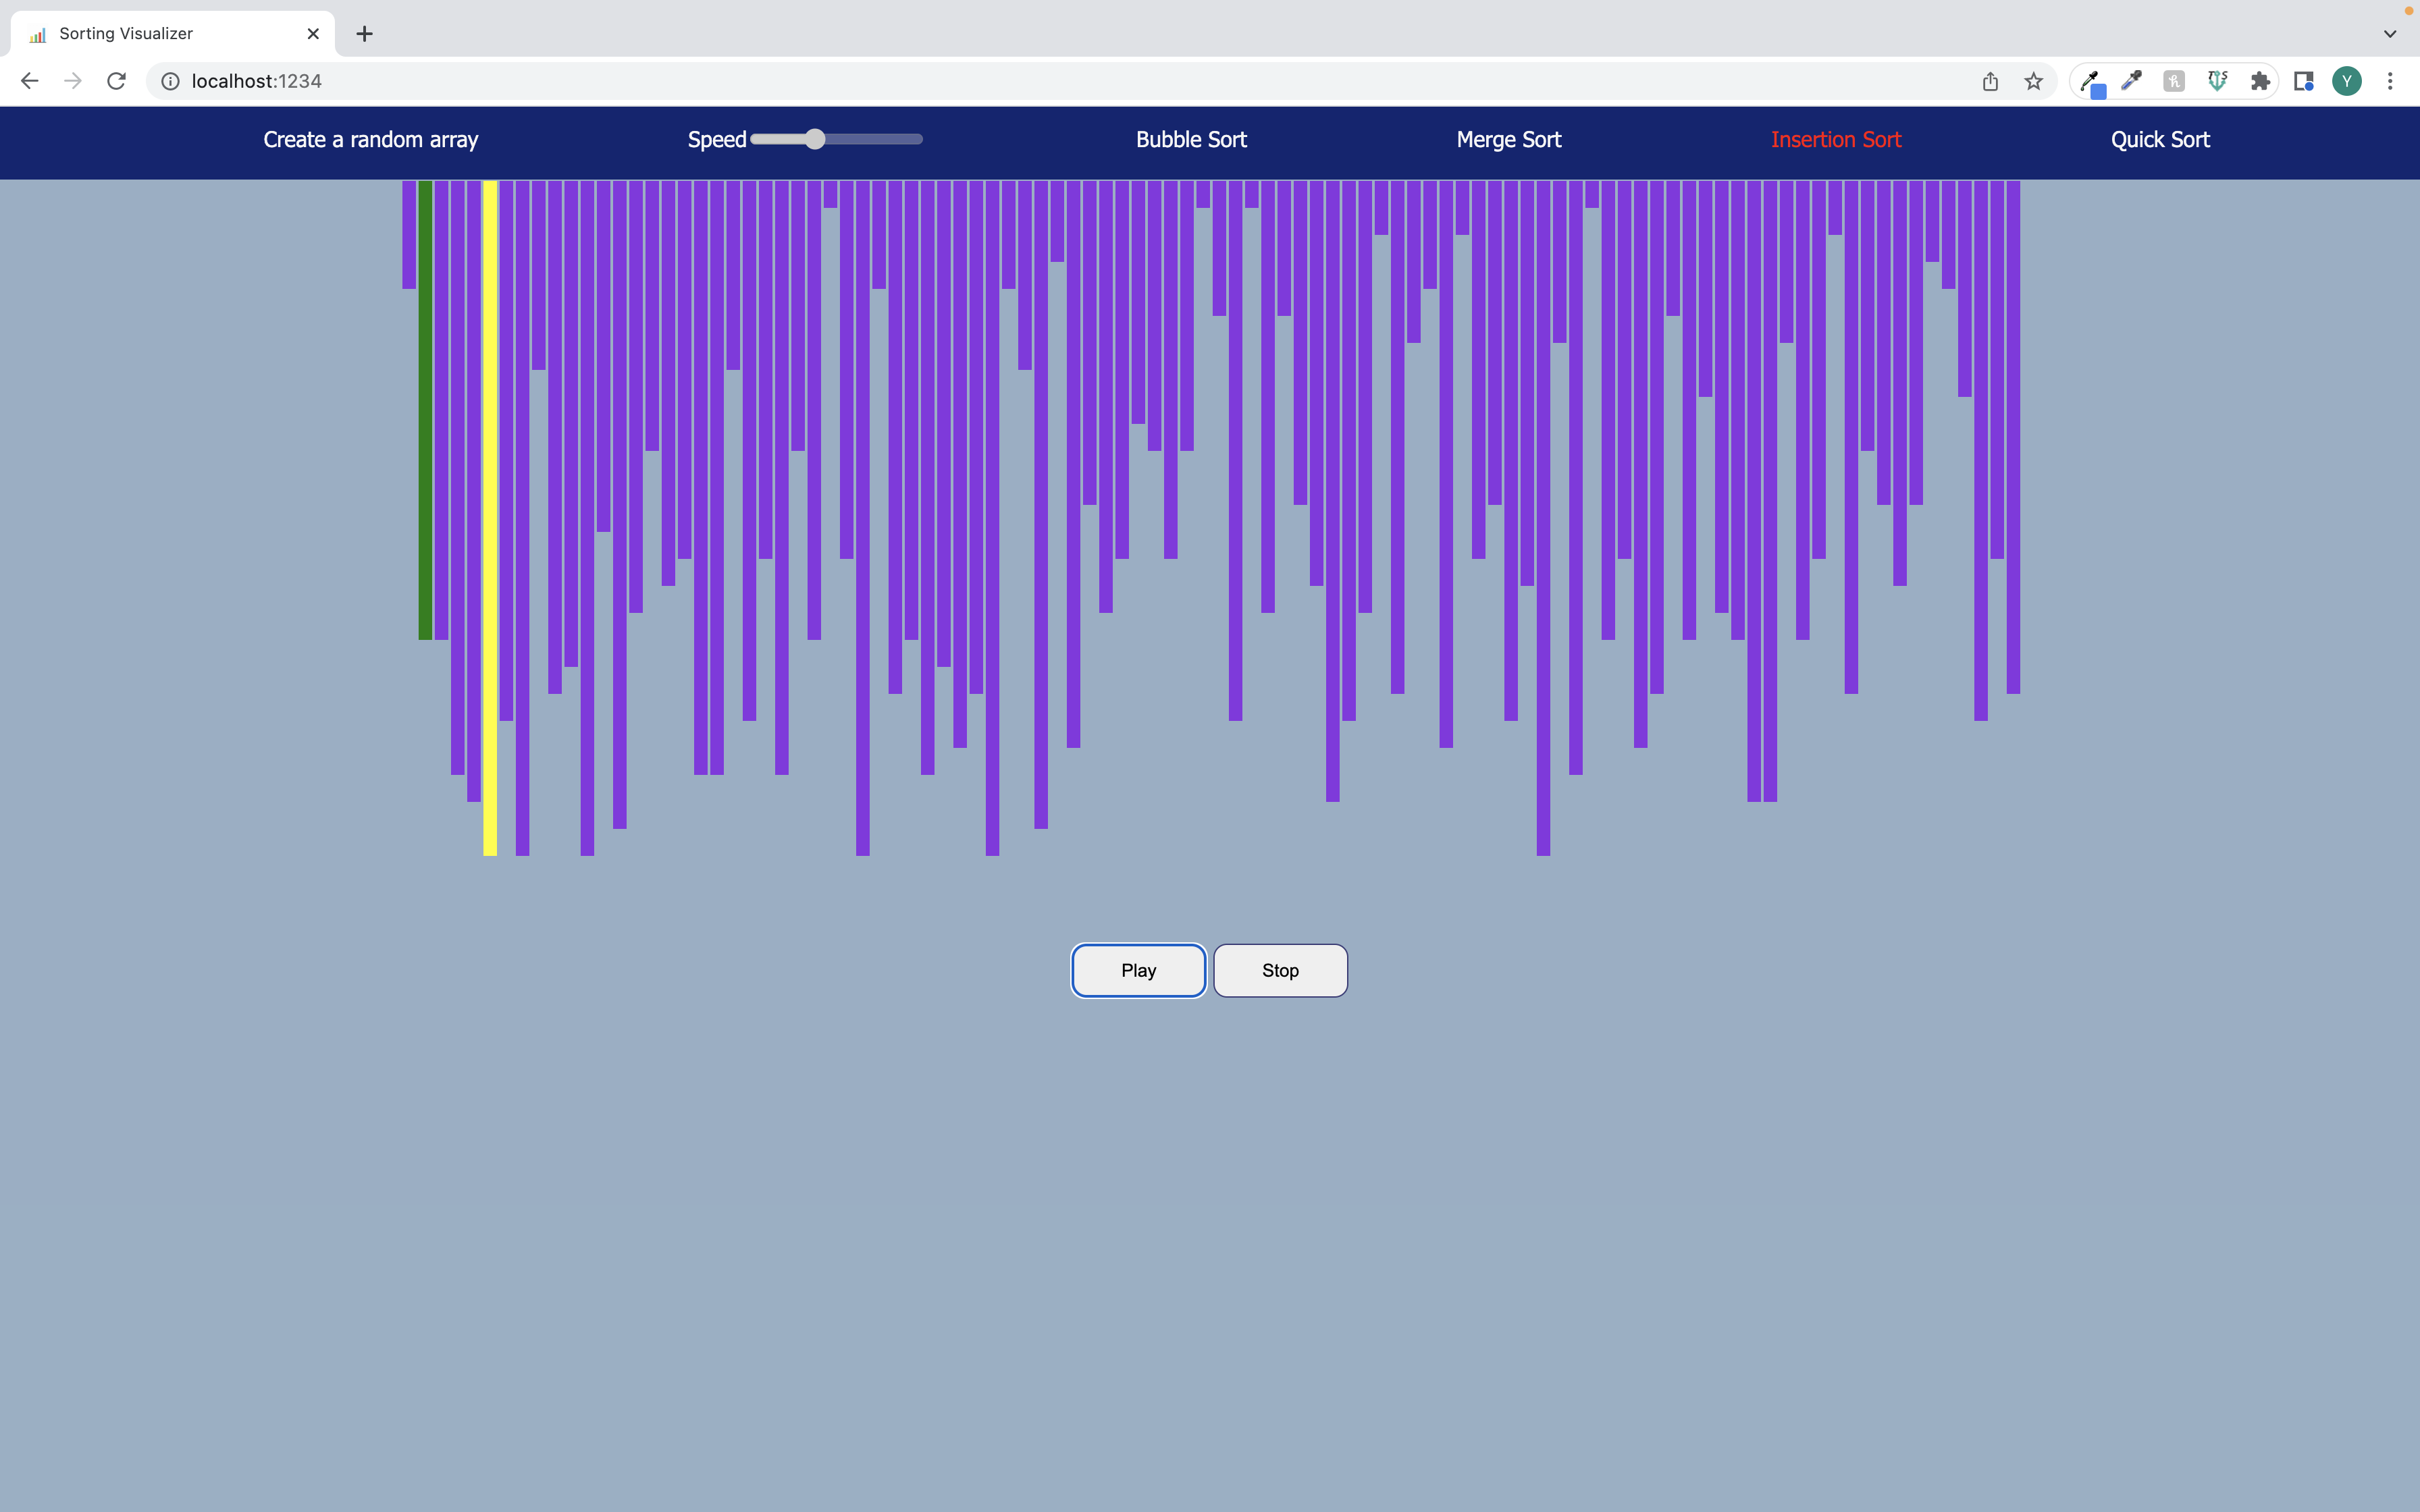The width and height of the screenshot is (2420, 1512).
Task: Open the side panel icon
Action: click(x=2304, y=81)
